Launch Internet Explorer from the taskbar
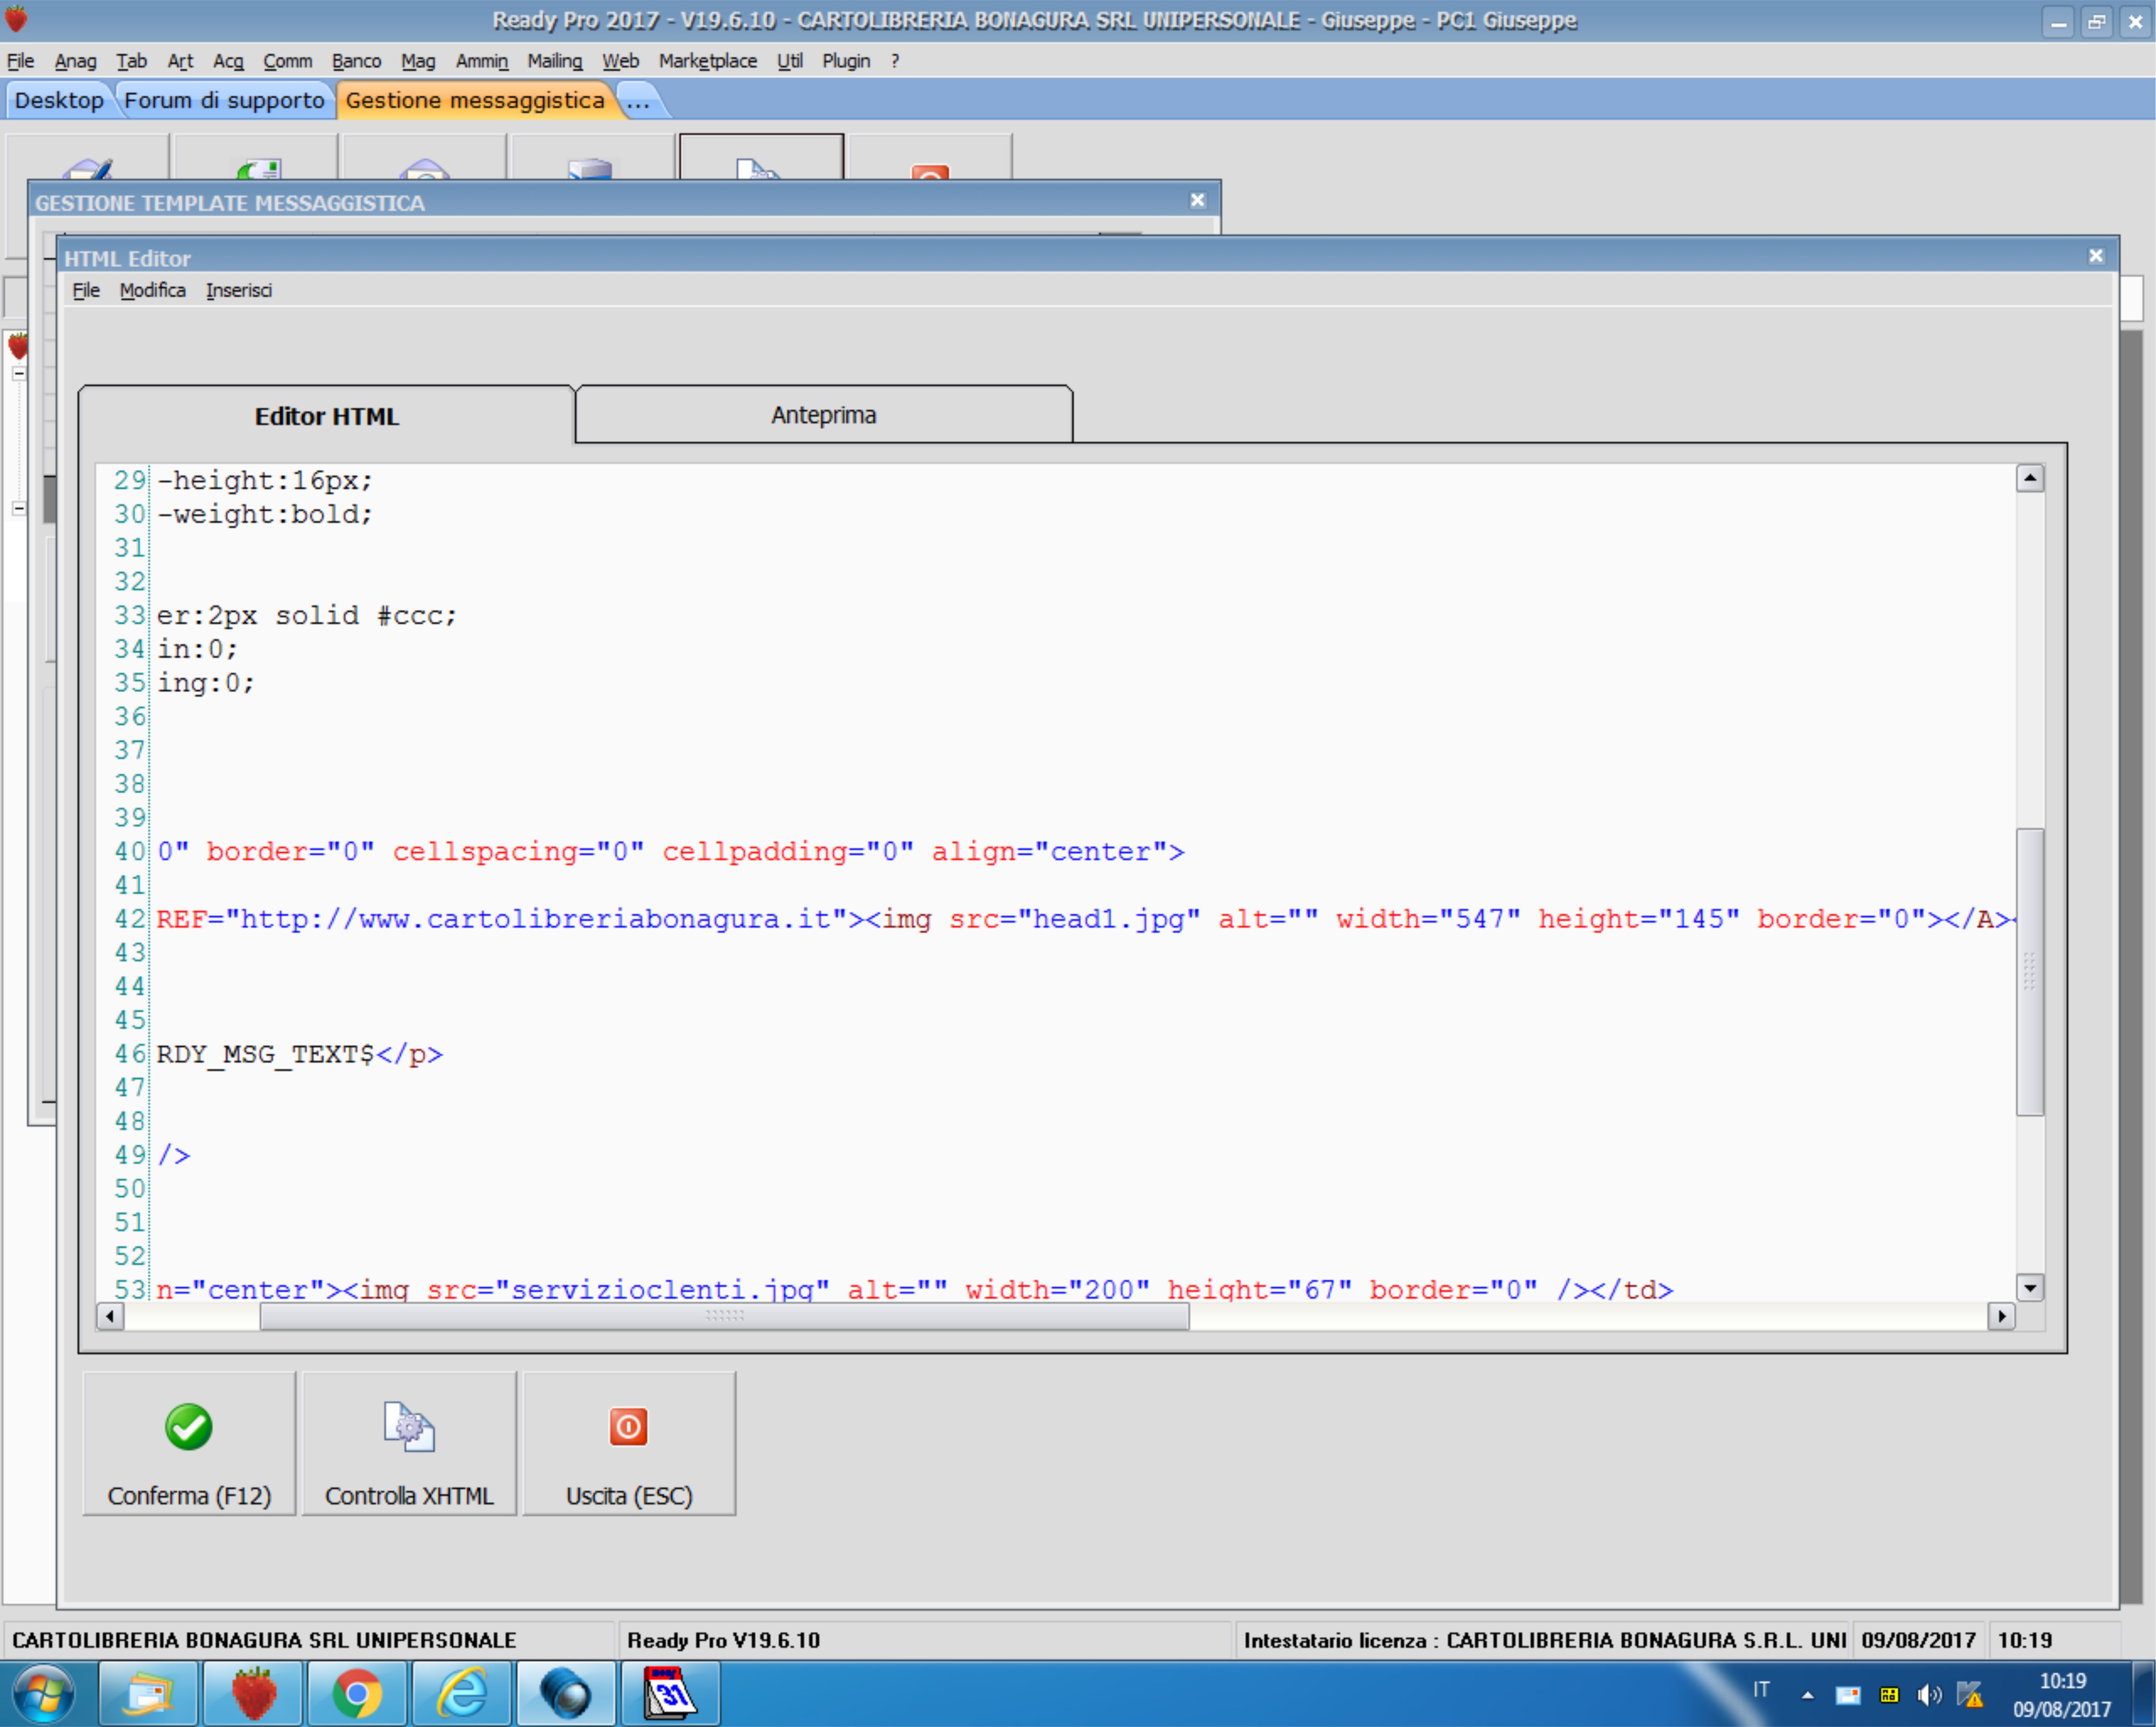This screenshot has height=1727, width=2156. click(x=462, y=1694)
